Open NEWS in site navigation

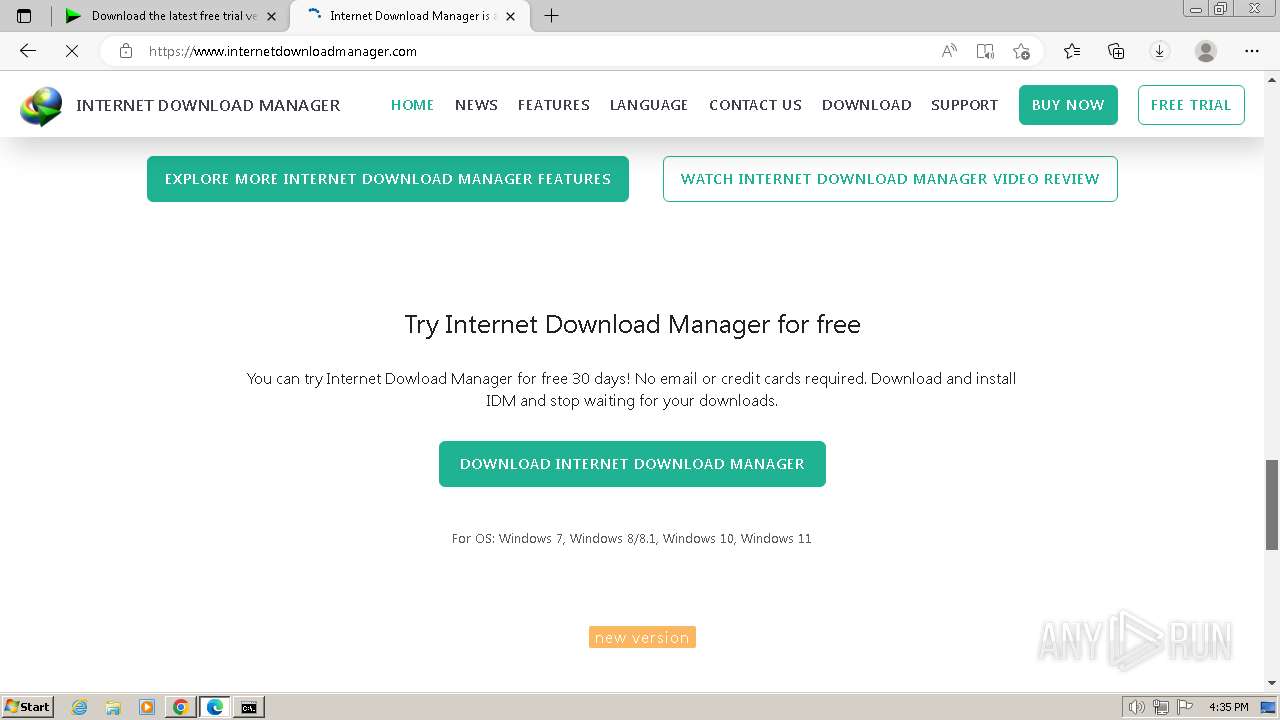click(476, 105)
